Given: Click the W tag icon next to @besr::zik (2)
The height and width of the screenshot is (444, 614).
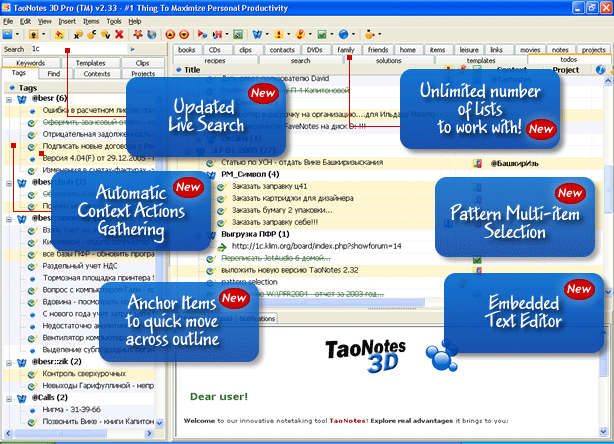Looking at the screenshot, I should tap(22, 362).
